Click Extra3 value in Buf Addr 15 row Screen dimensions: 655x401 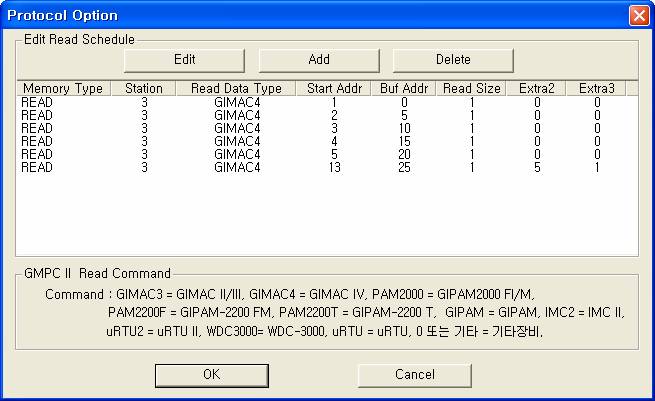click(597, 141)
